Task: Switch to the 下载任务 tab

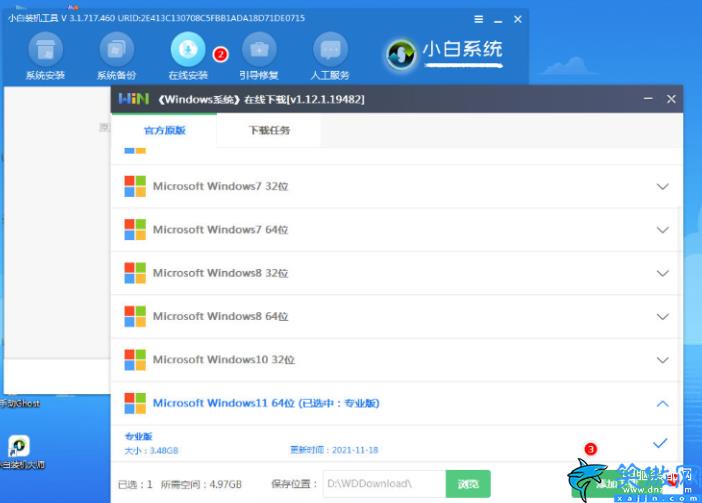Action: 269,130
